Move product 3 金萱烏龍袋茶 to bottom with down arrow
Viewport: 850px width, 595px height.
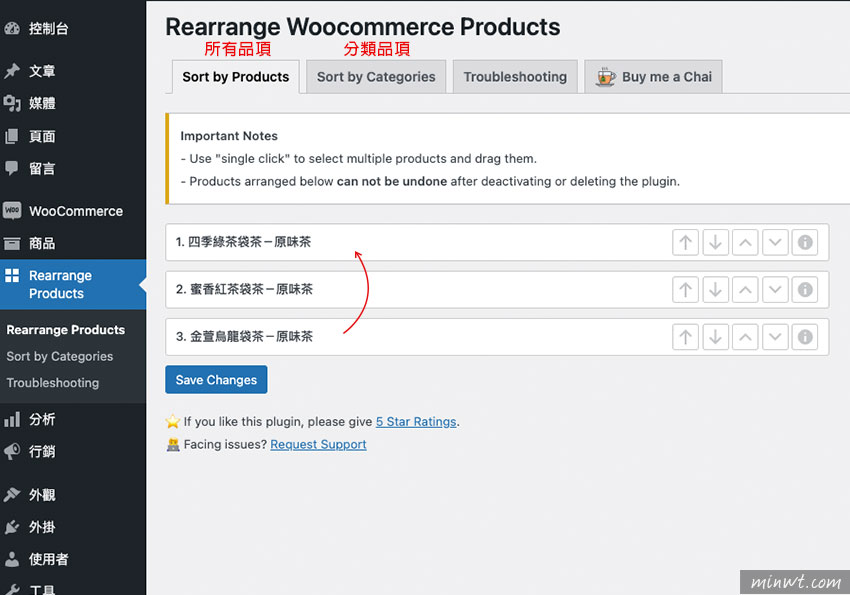click(715, 337)
